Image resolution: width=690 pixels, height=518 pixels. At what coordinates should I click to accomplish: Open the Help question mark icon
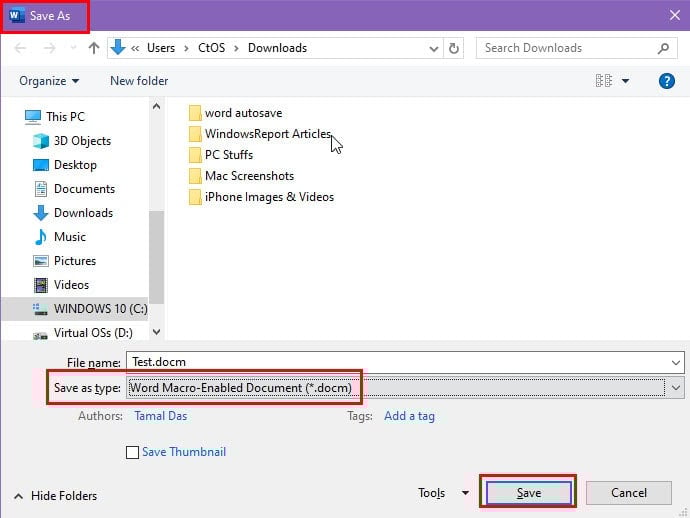[x=666, y=81]
